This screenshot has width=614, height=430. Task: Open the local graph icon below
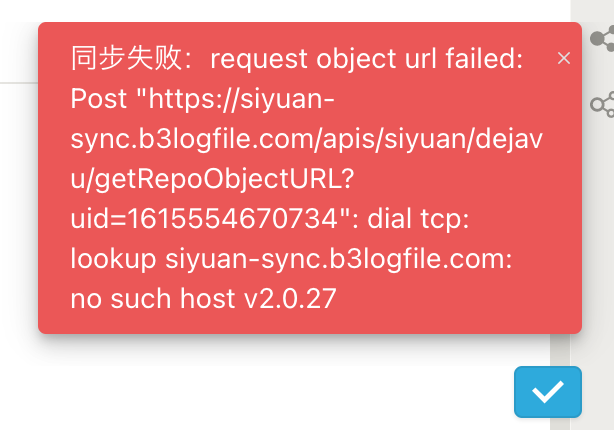coord(602,103)
